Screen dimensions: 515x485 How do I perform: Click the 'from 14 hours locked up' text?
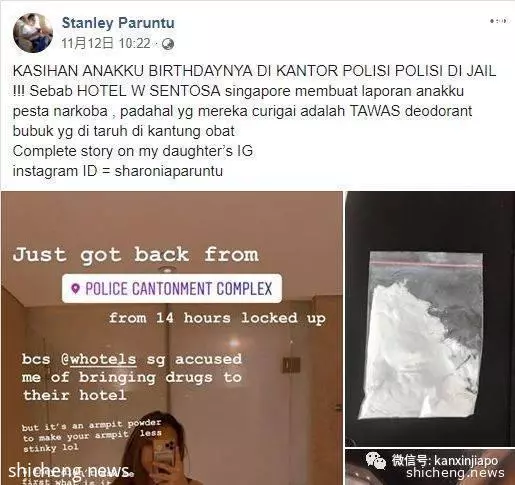(x=217, y=318)
